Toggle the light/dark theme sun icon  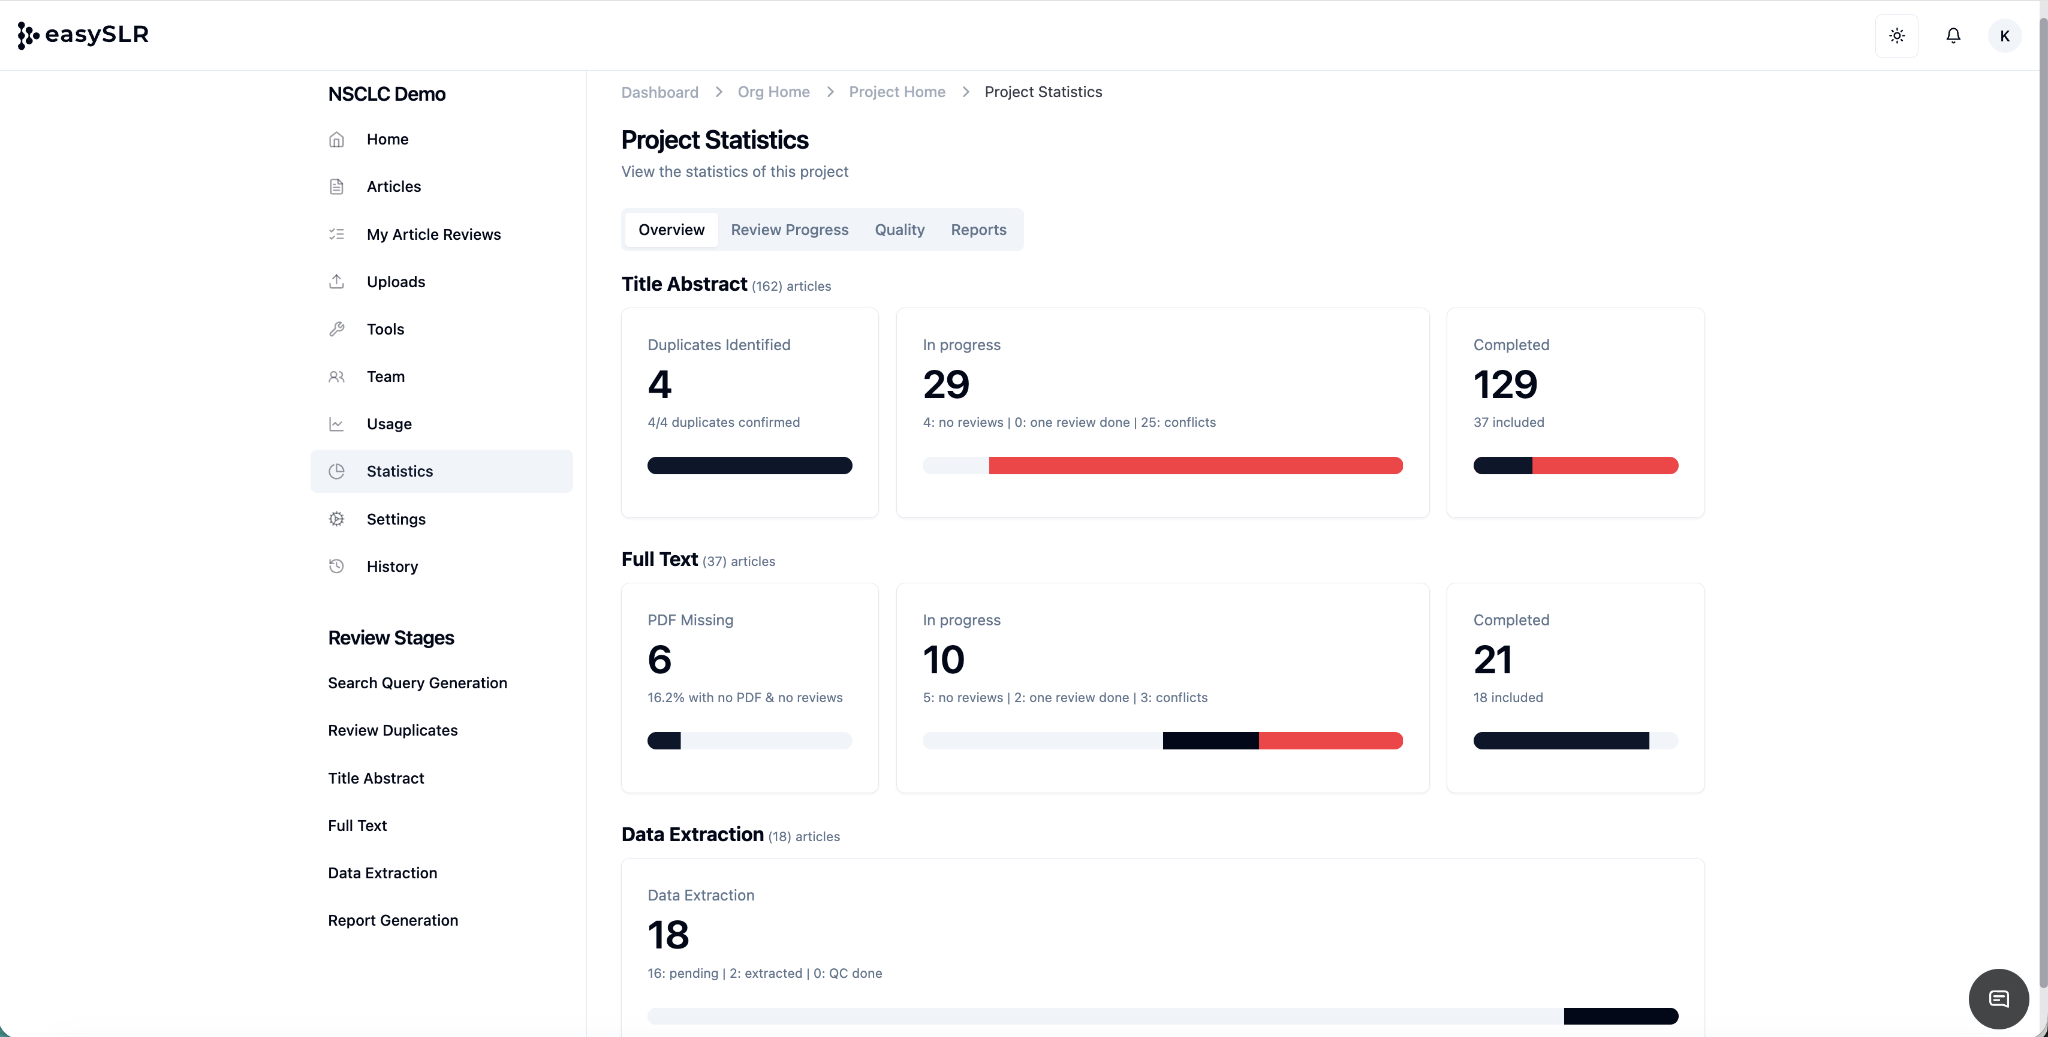pos(1896,36)
